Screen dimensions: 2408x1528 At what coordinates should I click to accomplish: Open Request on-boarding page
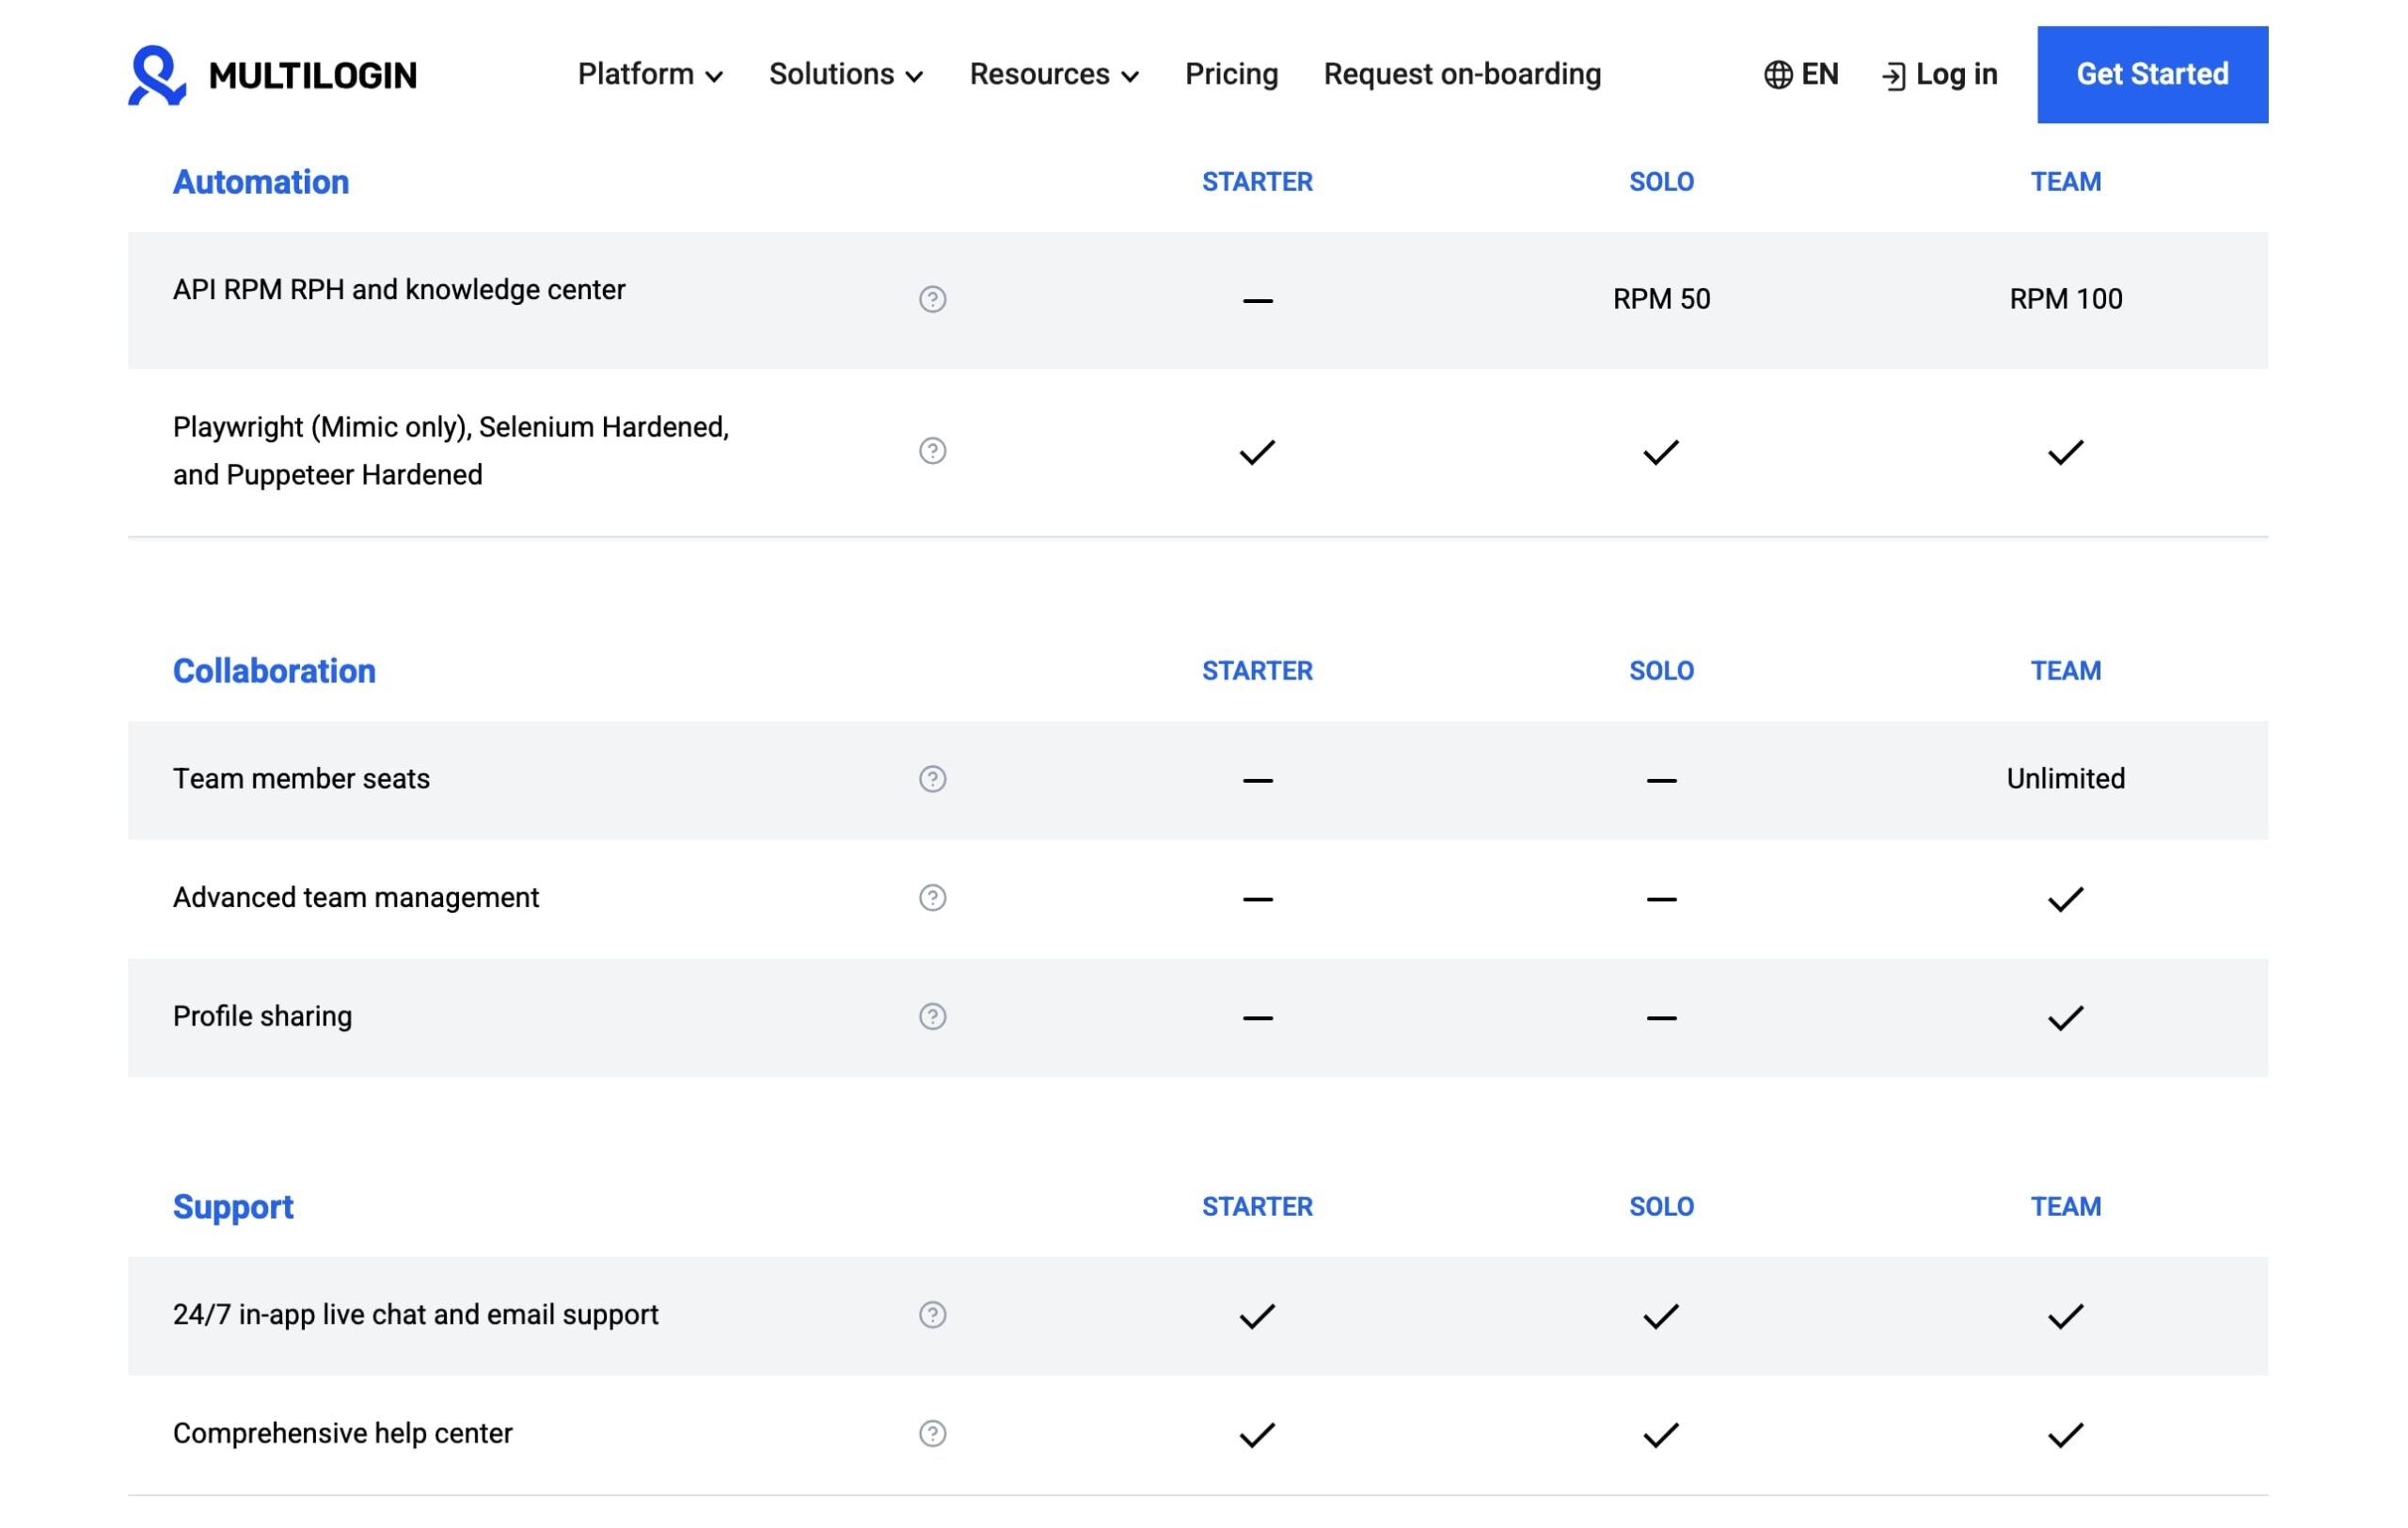click(1462, 75)
